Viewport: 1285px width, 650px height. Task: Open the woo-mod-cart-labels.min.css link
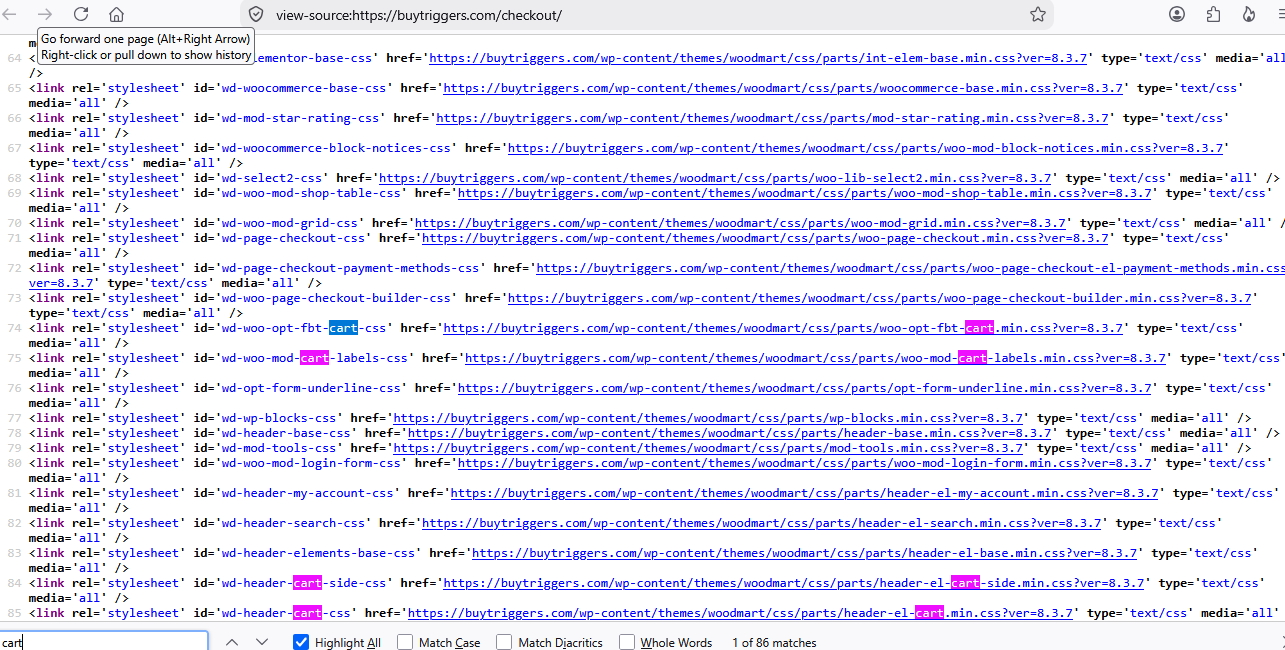tap(815, 358)
